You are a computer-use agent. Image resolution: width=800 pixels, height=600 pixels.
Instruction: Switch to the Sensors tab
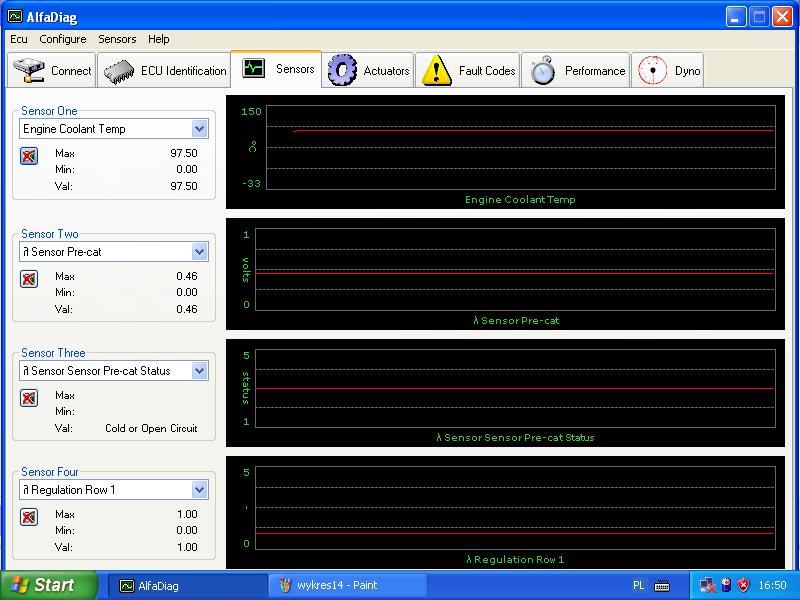tap(277, 70)
